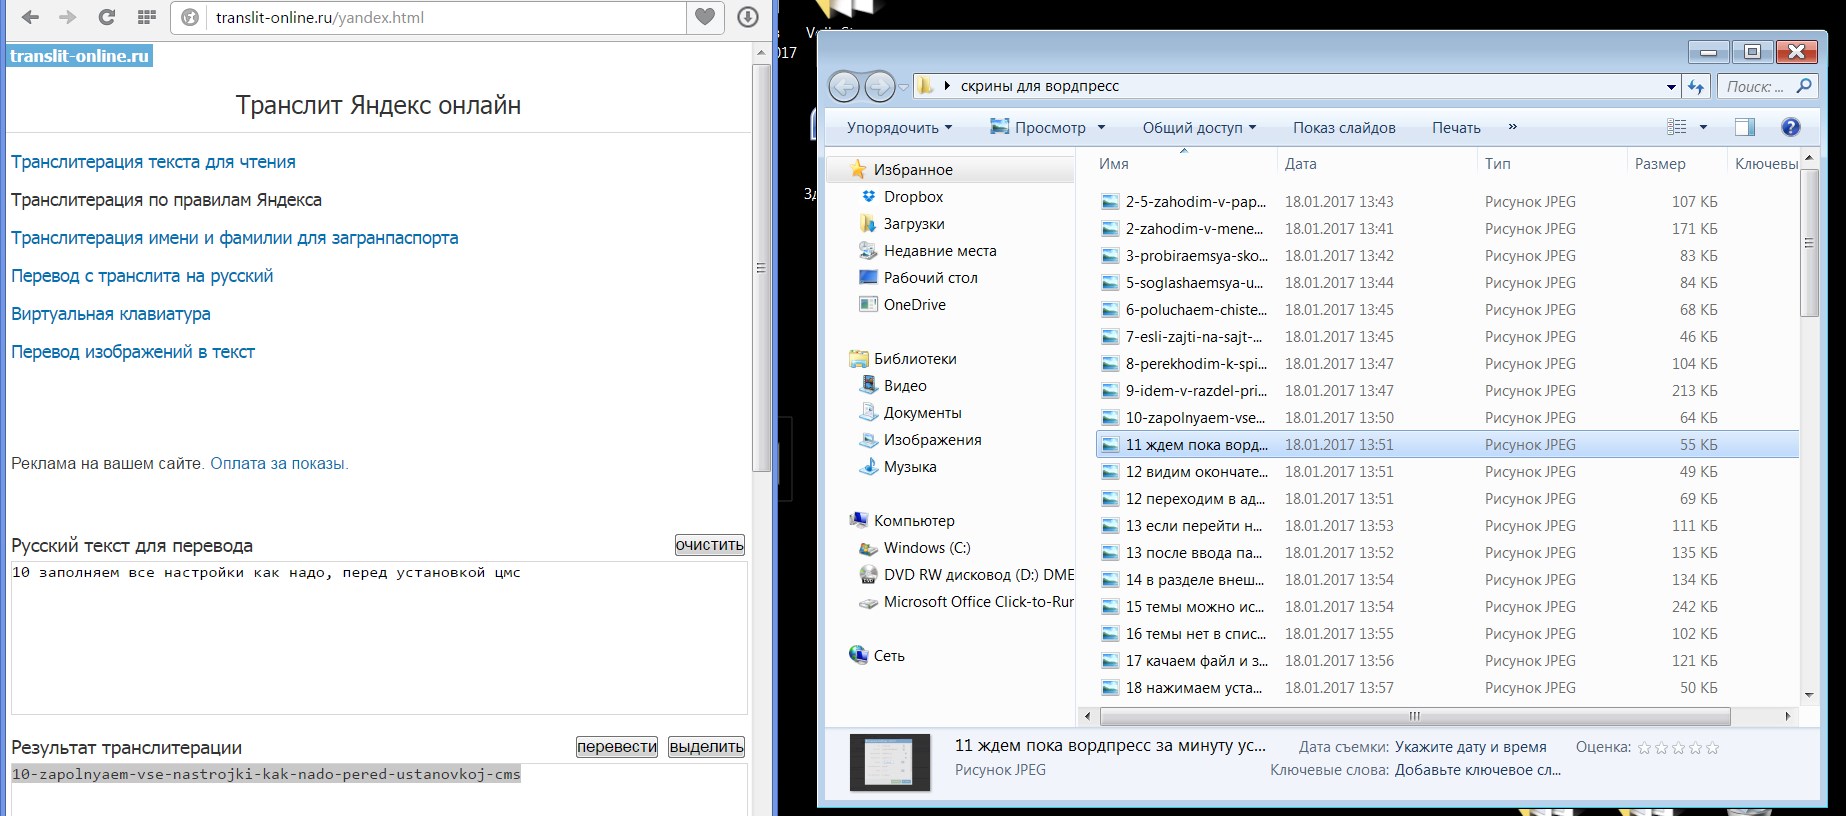Image resolution: width=1846 pixels, height=816 pixels.
Task: Open Перевод с транслита на русский link
Action: tap(142, 276)
